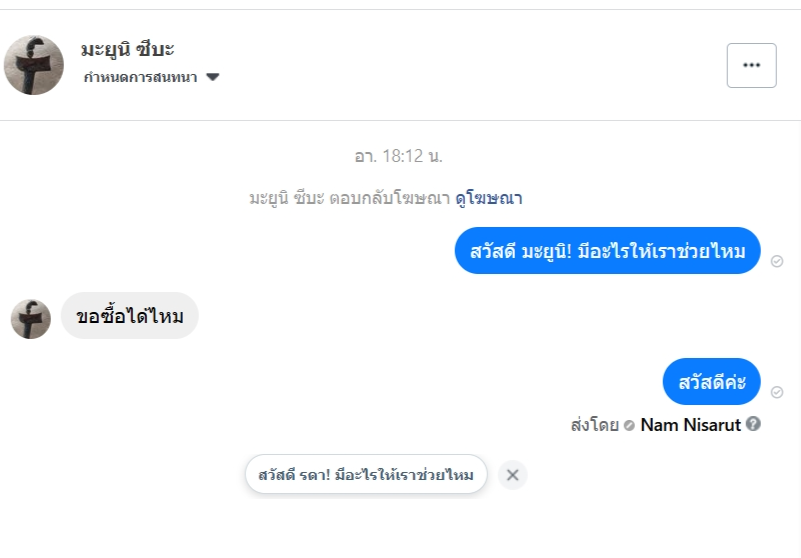
Task: Click the มะยูนิ ซีบะ ตอบกลับโฆษณา notice text
Action: point(349,198)
